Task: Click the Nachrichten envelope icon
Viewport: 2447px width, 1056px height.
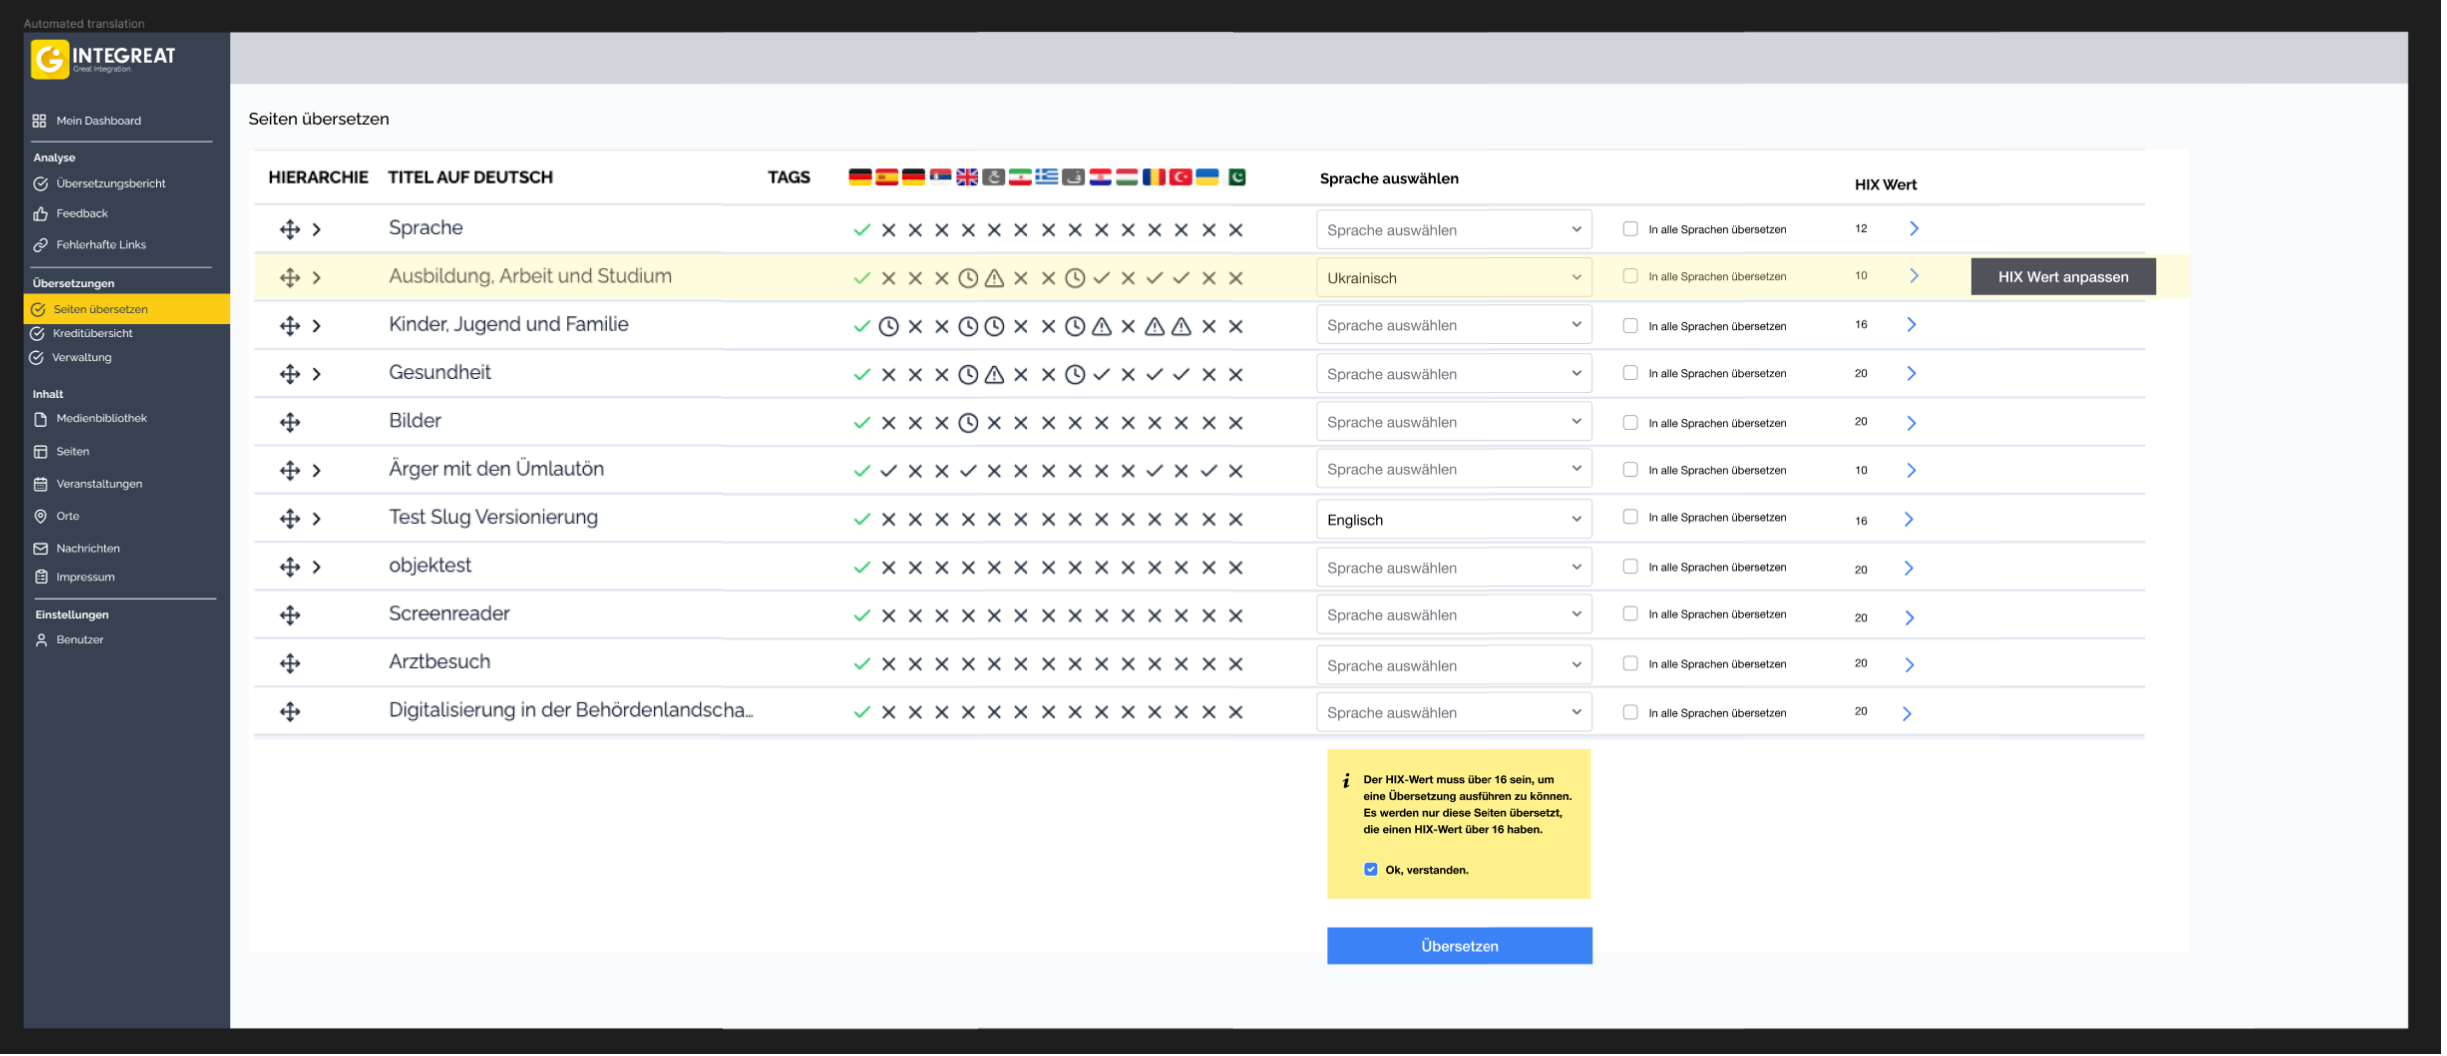Action: tap(40, 548)
